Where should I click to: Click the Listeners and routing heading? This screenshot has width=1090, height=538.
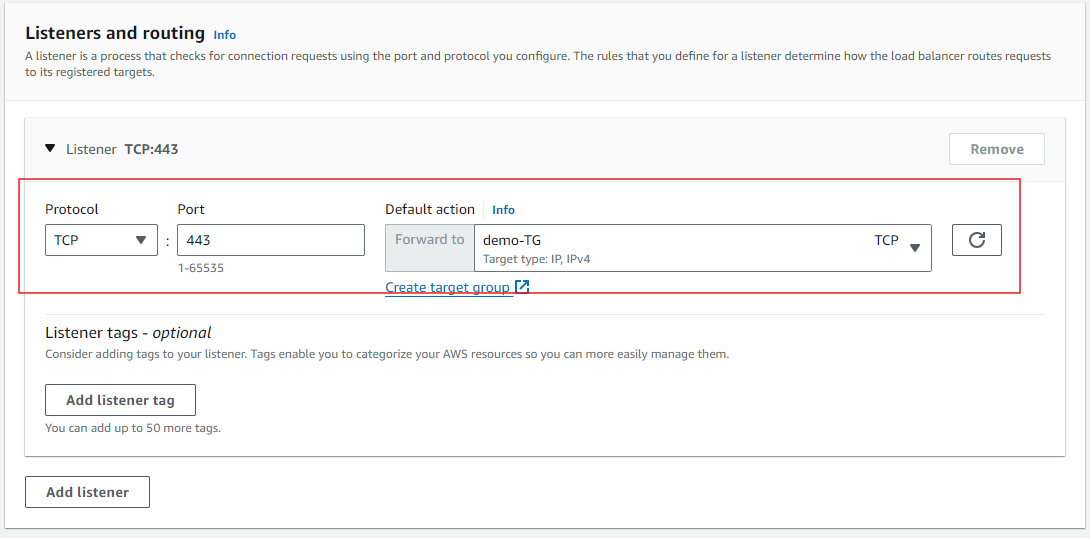click(x=114, y=33)
